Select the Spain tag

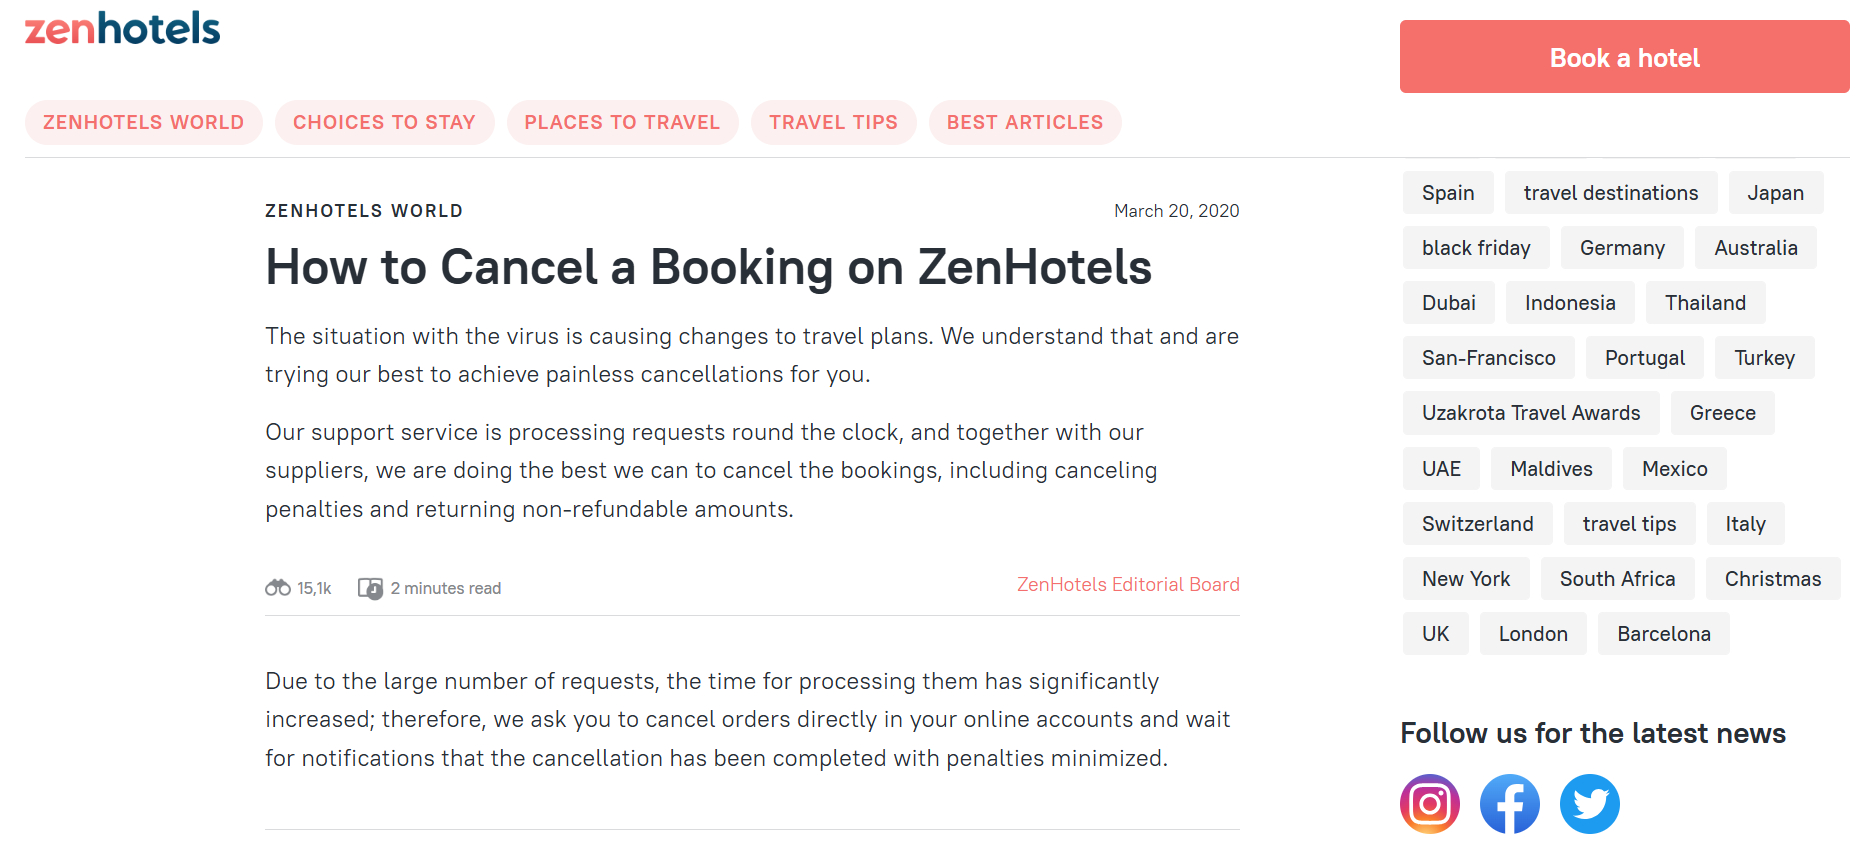[x=1447, y=193]
